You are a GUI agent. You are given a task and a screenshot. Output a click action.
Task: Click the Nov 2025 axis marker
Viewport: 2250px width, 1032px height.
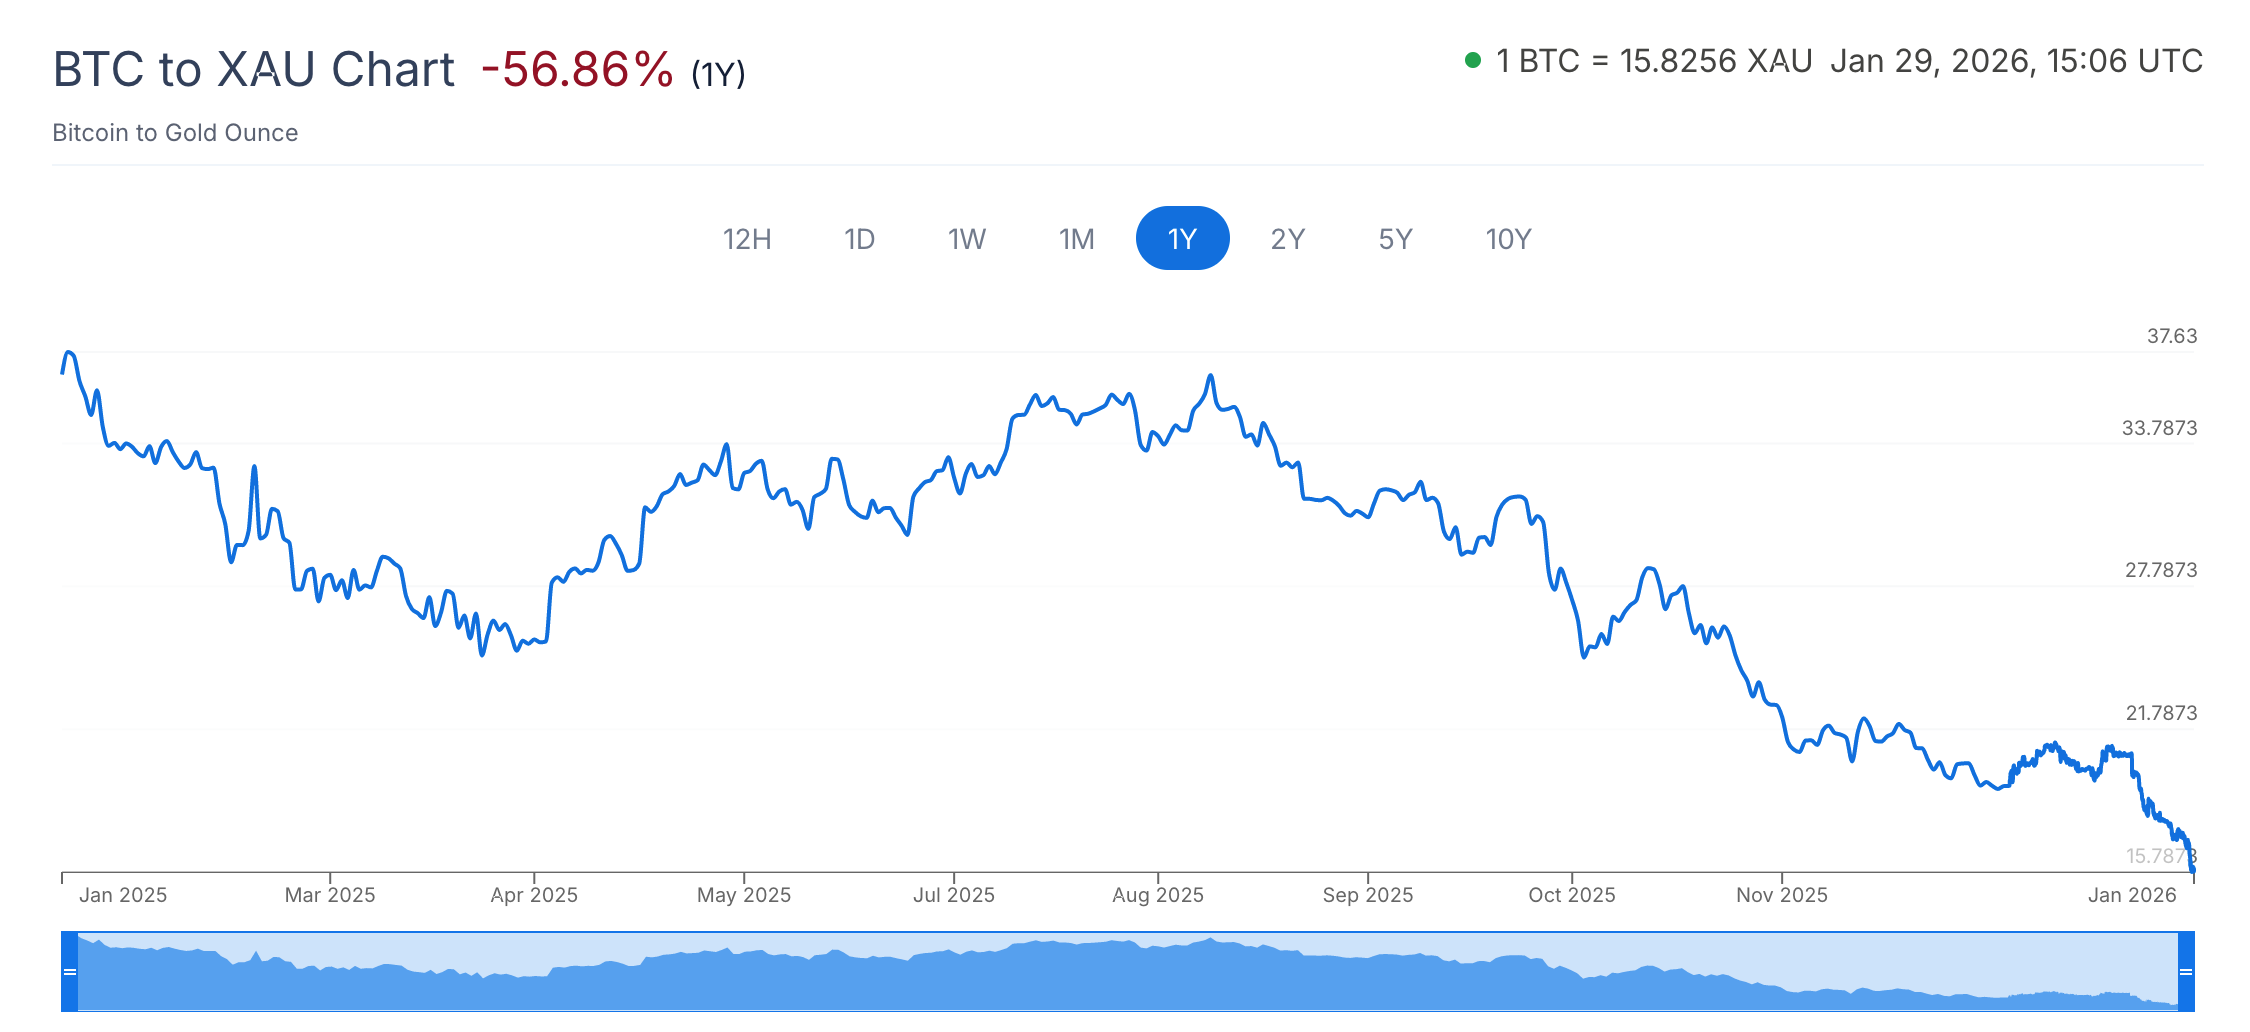point(1781,895)
